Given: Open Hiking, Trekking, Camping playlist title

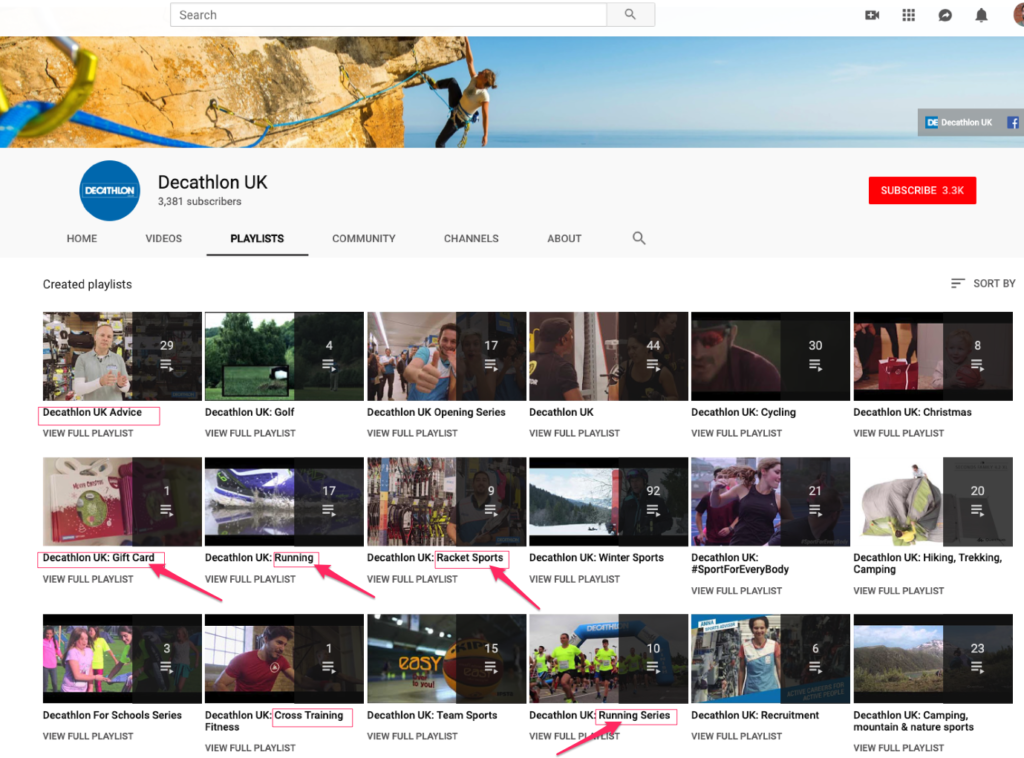Looking at the screenshot, I should pos(927,563).
